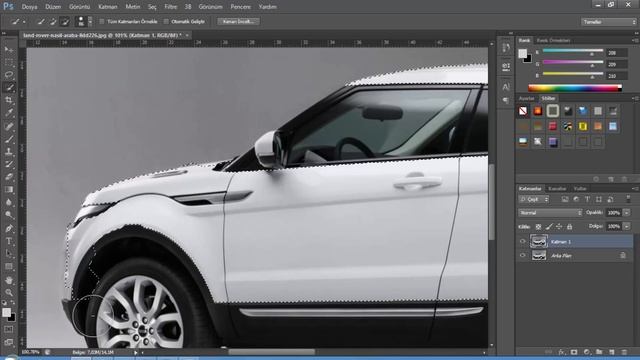
Task: Add a layer mask to Katman 1
Action: 574,352
